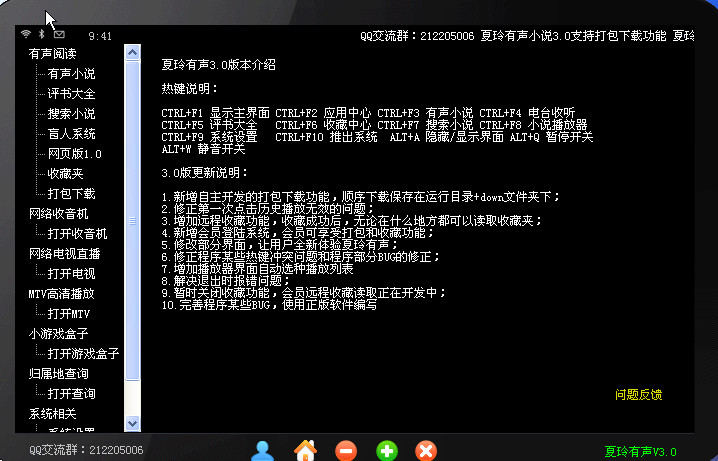Click the Bluetooth status icon
The width and height of the screenshot is (718, 461).
tap(41, 34)
